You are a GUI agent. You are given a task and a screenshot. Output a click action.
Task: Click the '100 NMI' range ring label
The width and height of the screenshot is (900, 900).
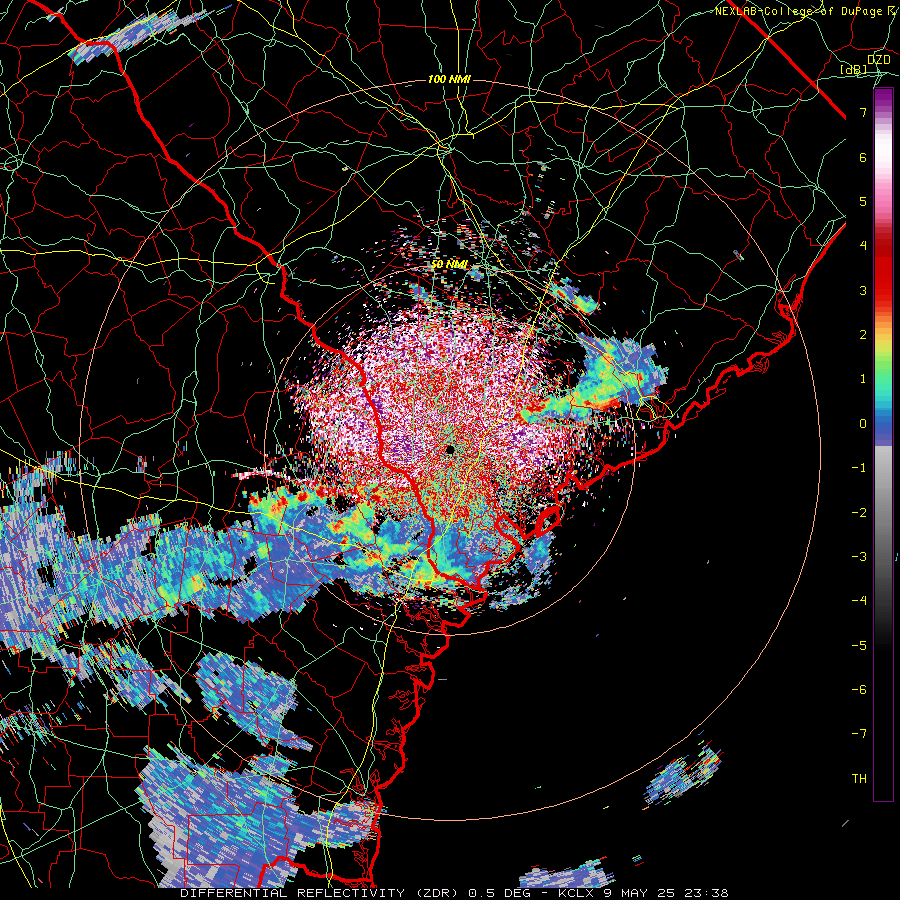coord(449,79)
